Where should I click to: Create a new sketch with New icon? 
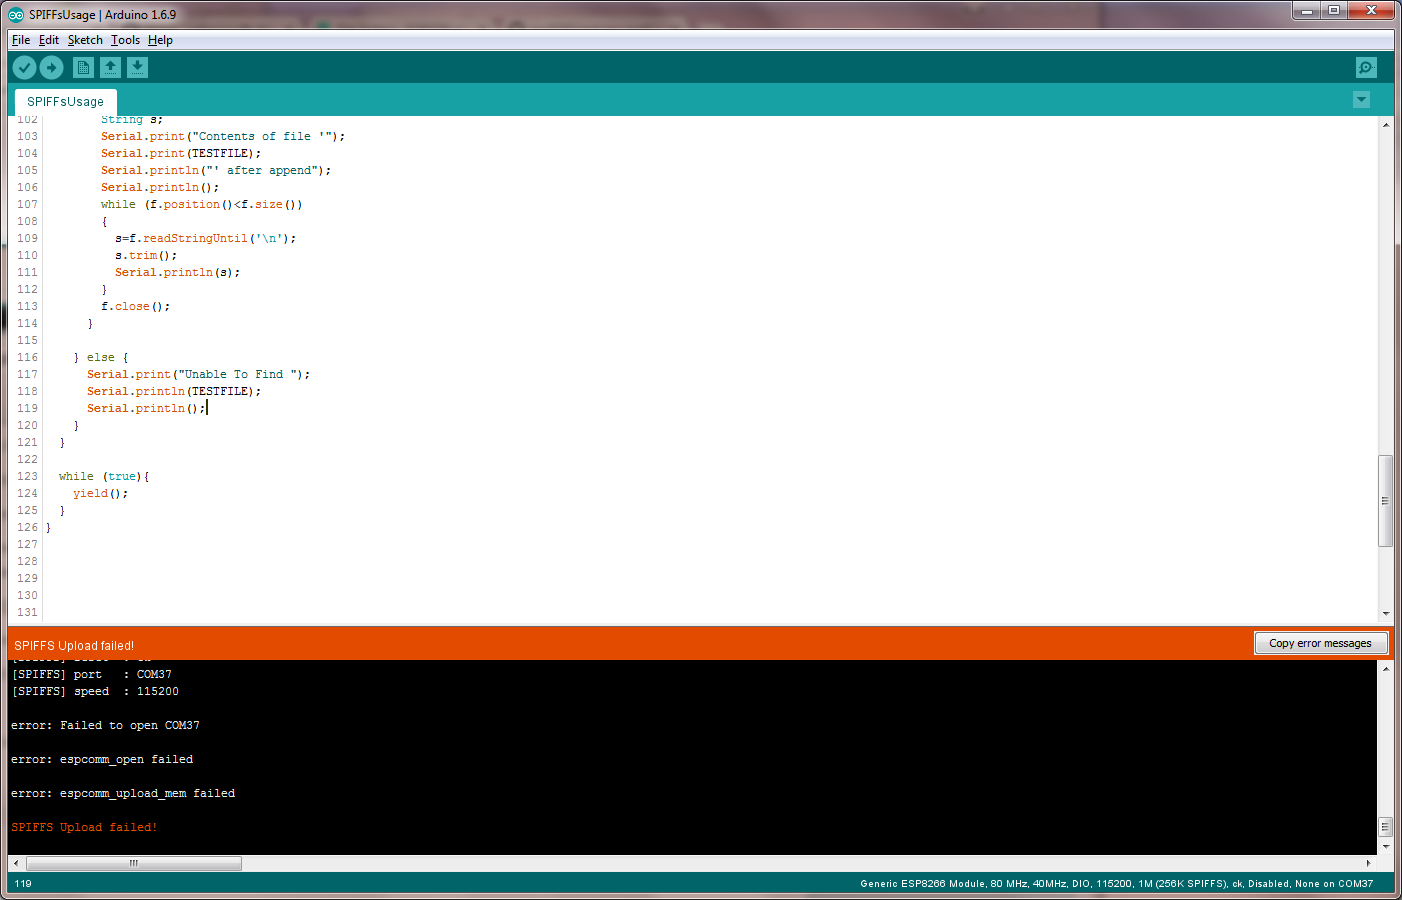coord(84,67)
